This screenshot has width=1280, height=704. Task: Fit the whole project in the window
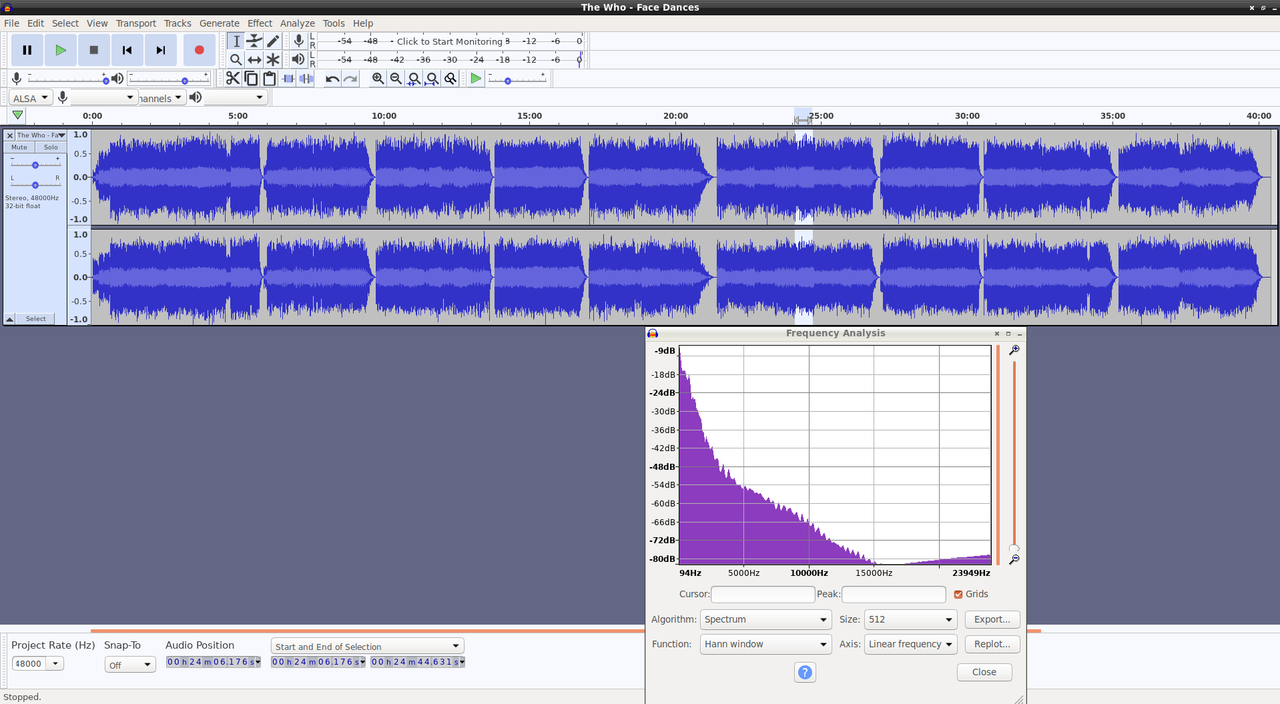pos(432,79)
